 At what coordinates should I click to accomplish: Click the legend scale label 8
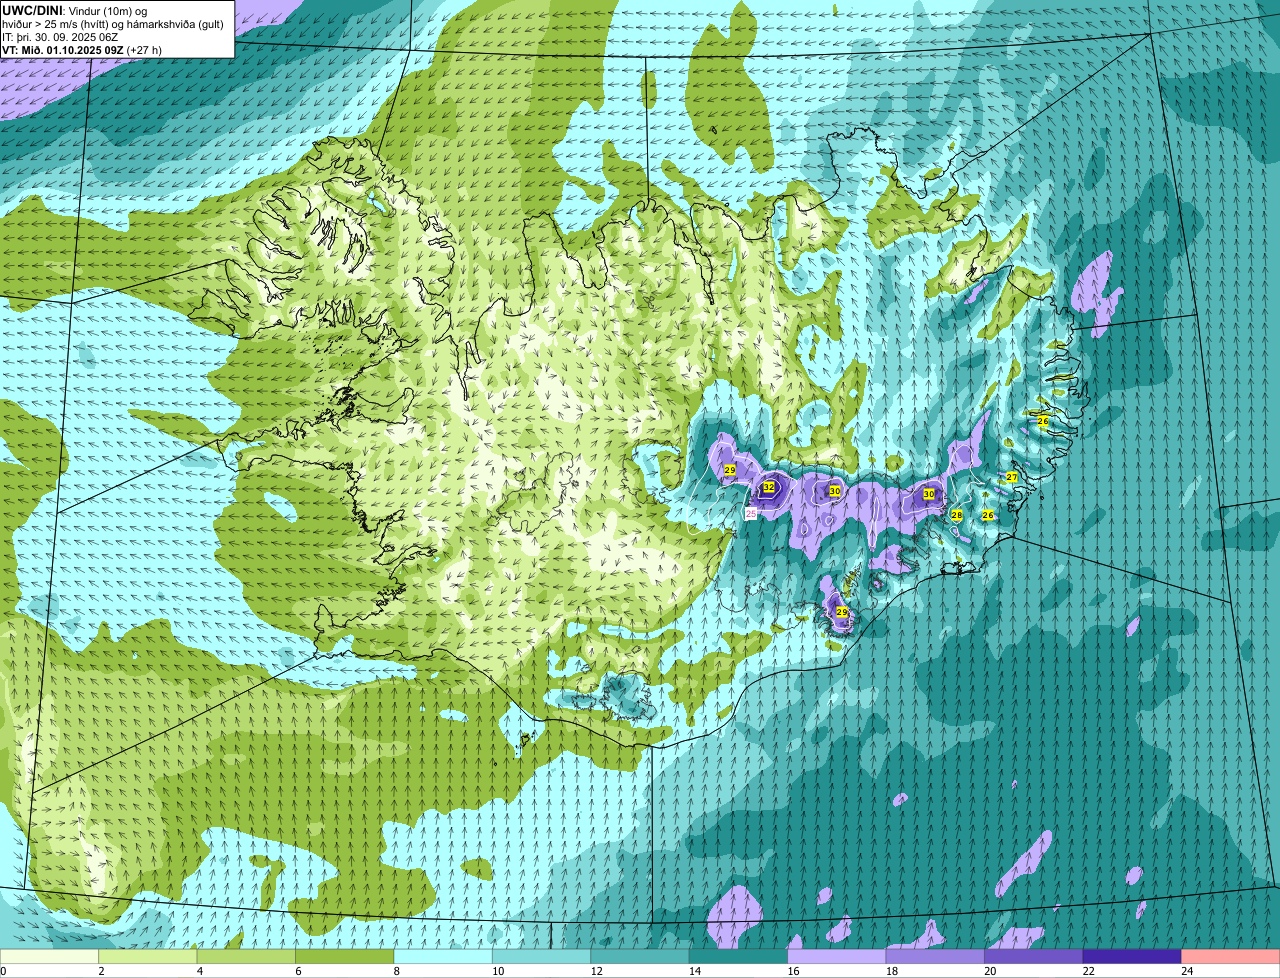coord(396,970)
